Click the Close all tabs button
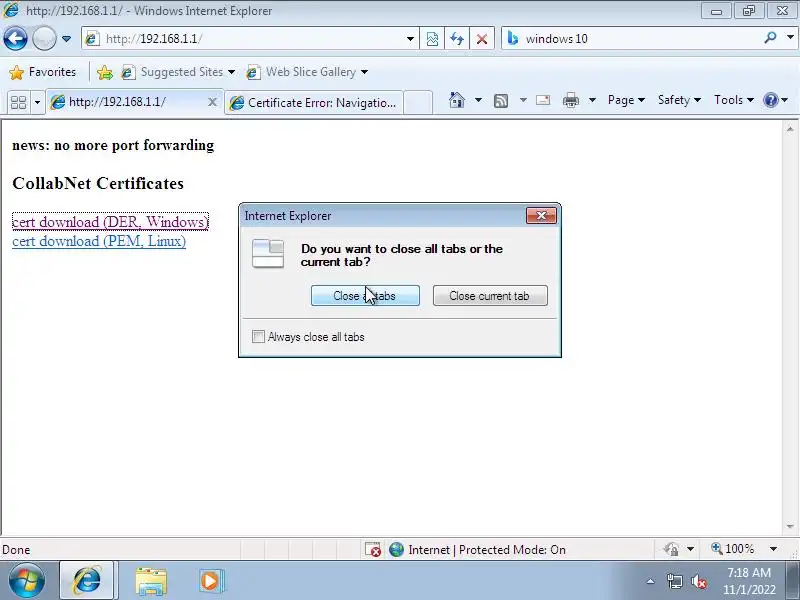 (365, 296)
